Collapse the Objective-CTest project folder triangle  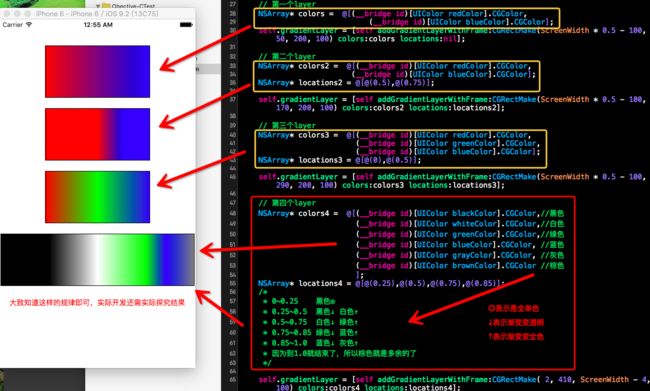click(x=98, y=6)
